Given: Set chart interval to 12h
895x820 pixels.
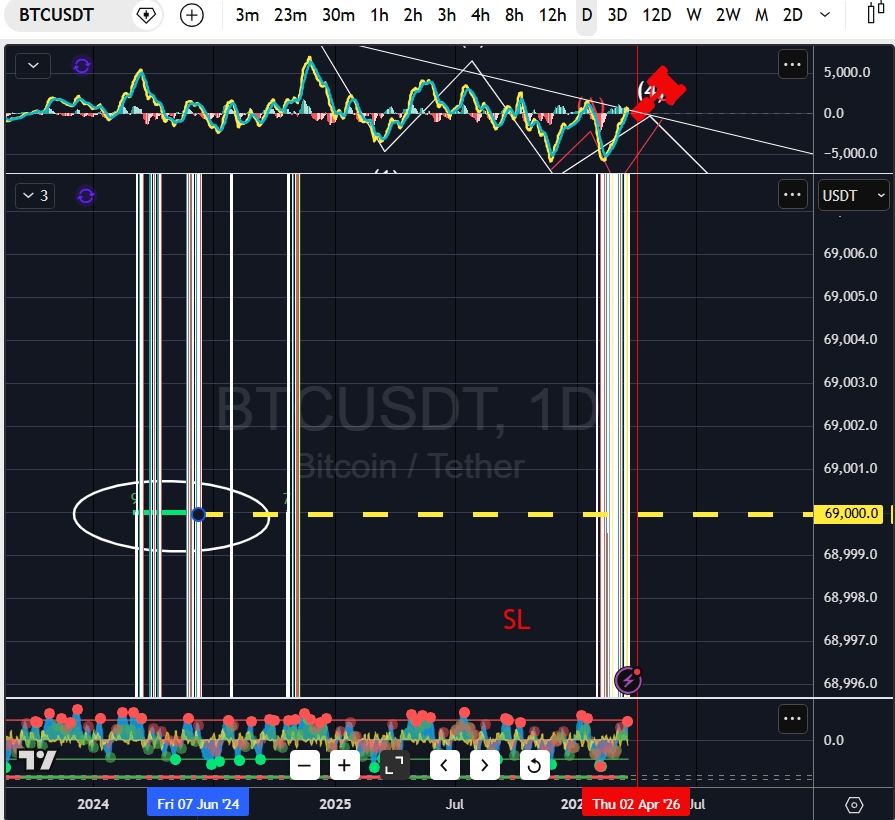Looking at the screenshot, I should (552, 15).
